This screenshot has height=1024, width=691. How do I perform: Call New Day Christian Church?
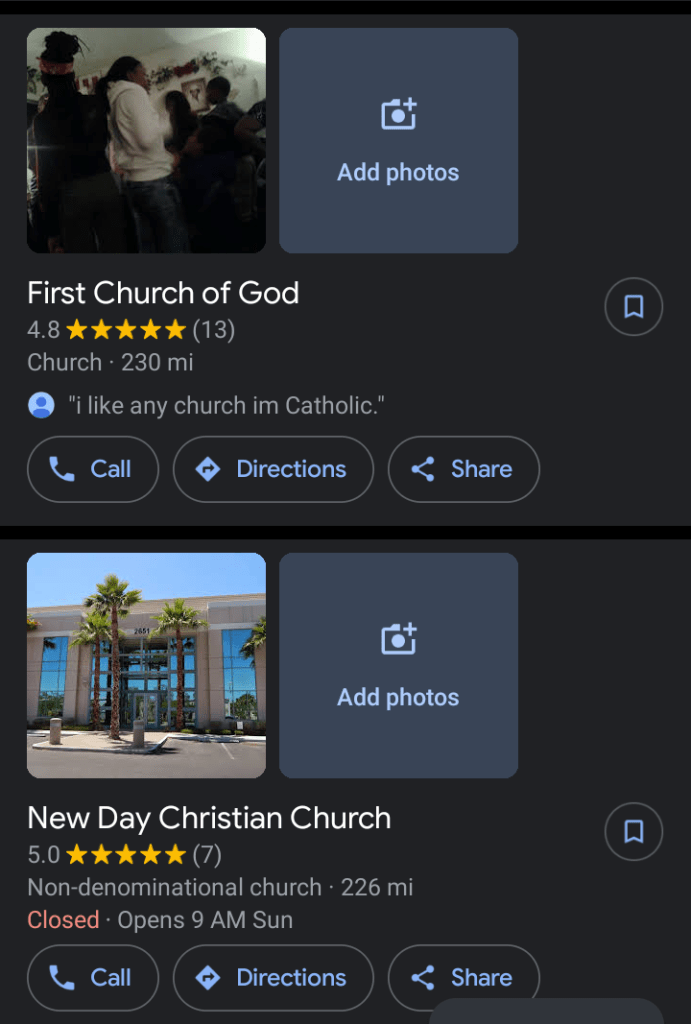coord(92,977)
